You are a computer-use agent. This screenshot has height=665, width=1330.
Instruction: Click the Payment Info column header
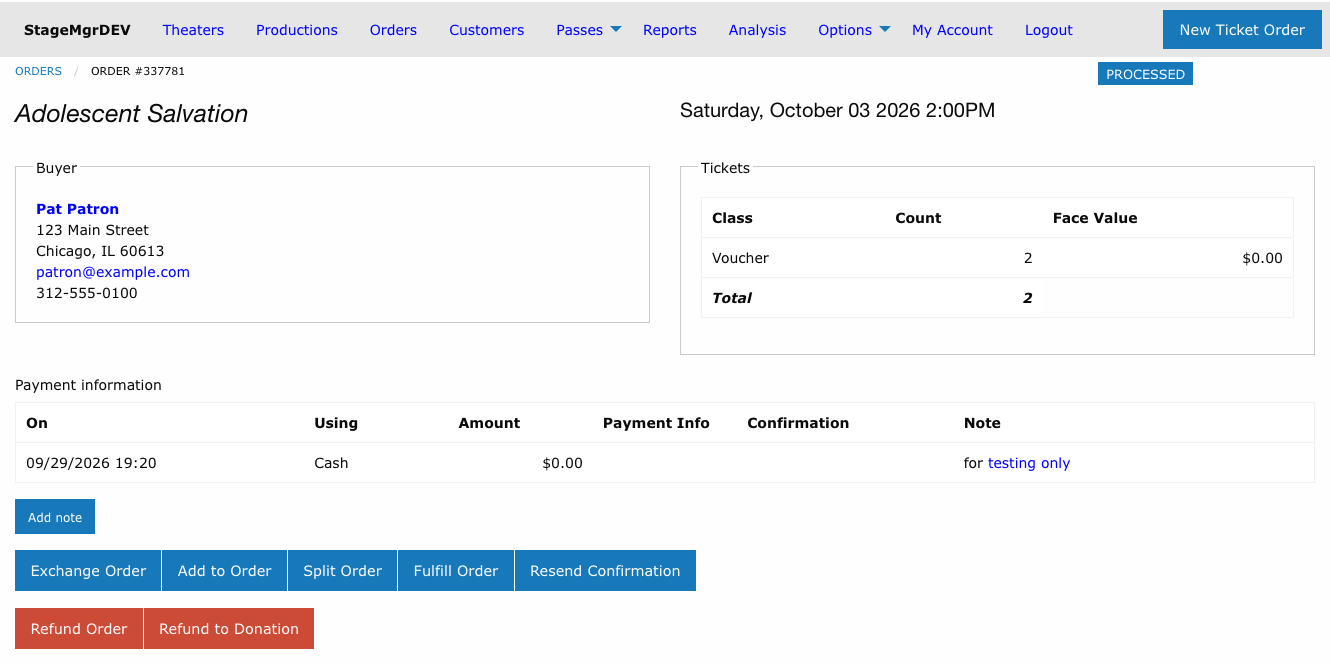(x=656, y=423)
